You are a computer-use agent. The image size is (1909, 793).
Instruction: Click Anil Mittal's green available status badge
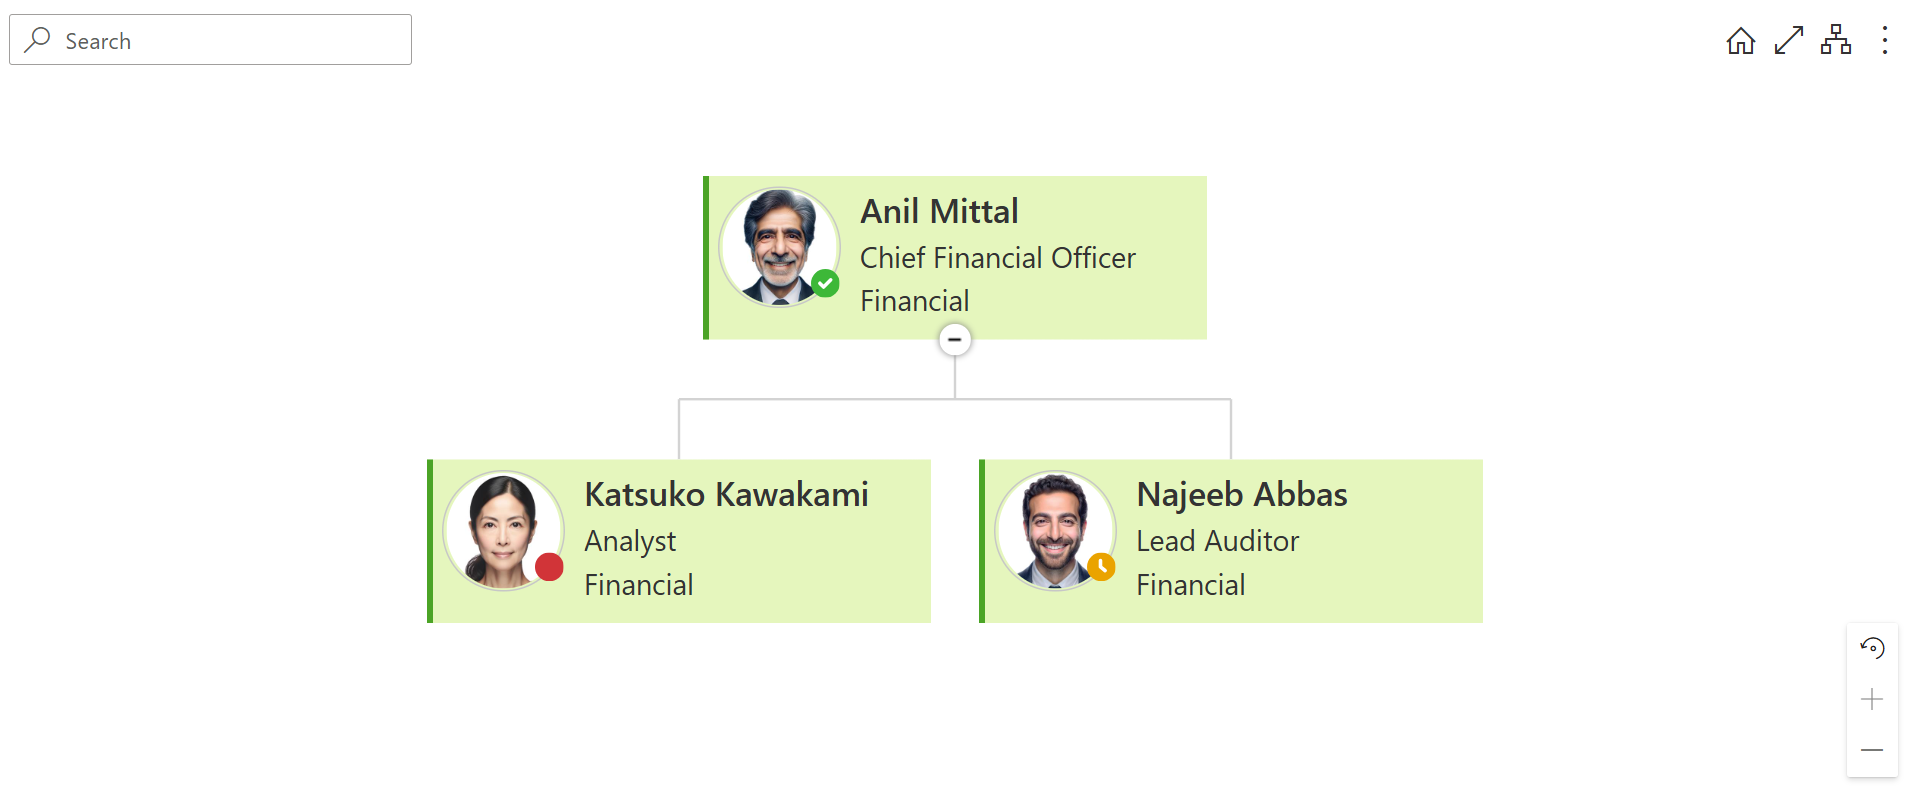tap(825, 284)
